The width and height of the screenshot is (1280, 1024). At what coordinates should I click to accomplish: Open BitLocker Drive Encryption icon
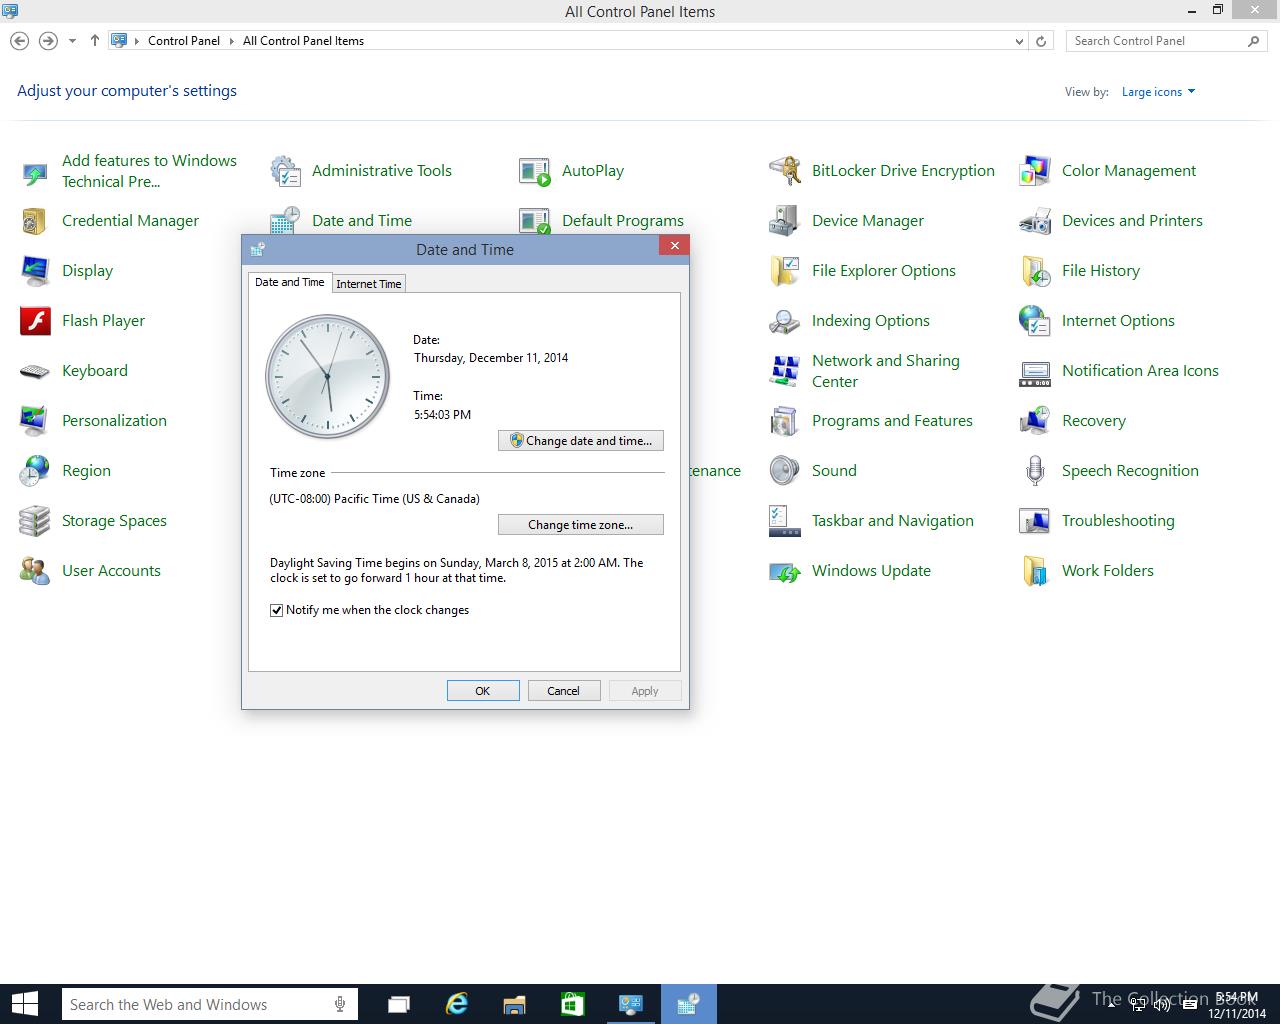click(x=785, y=171)
